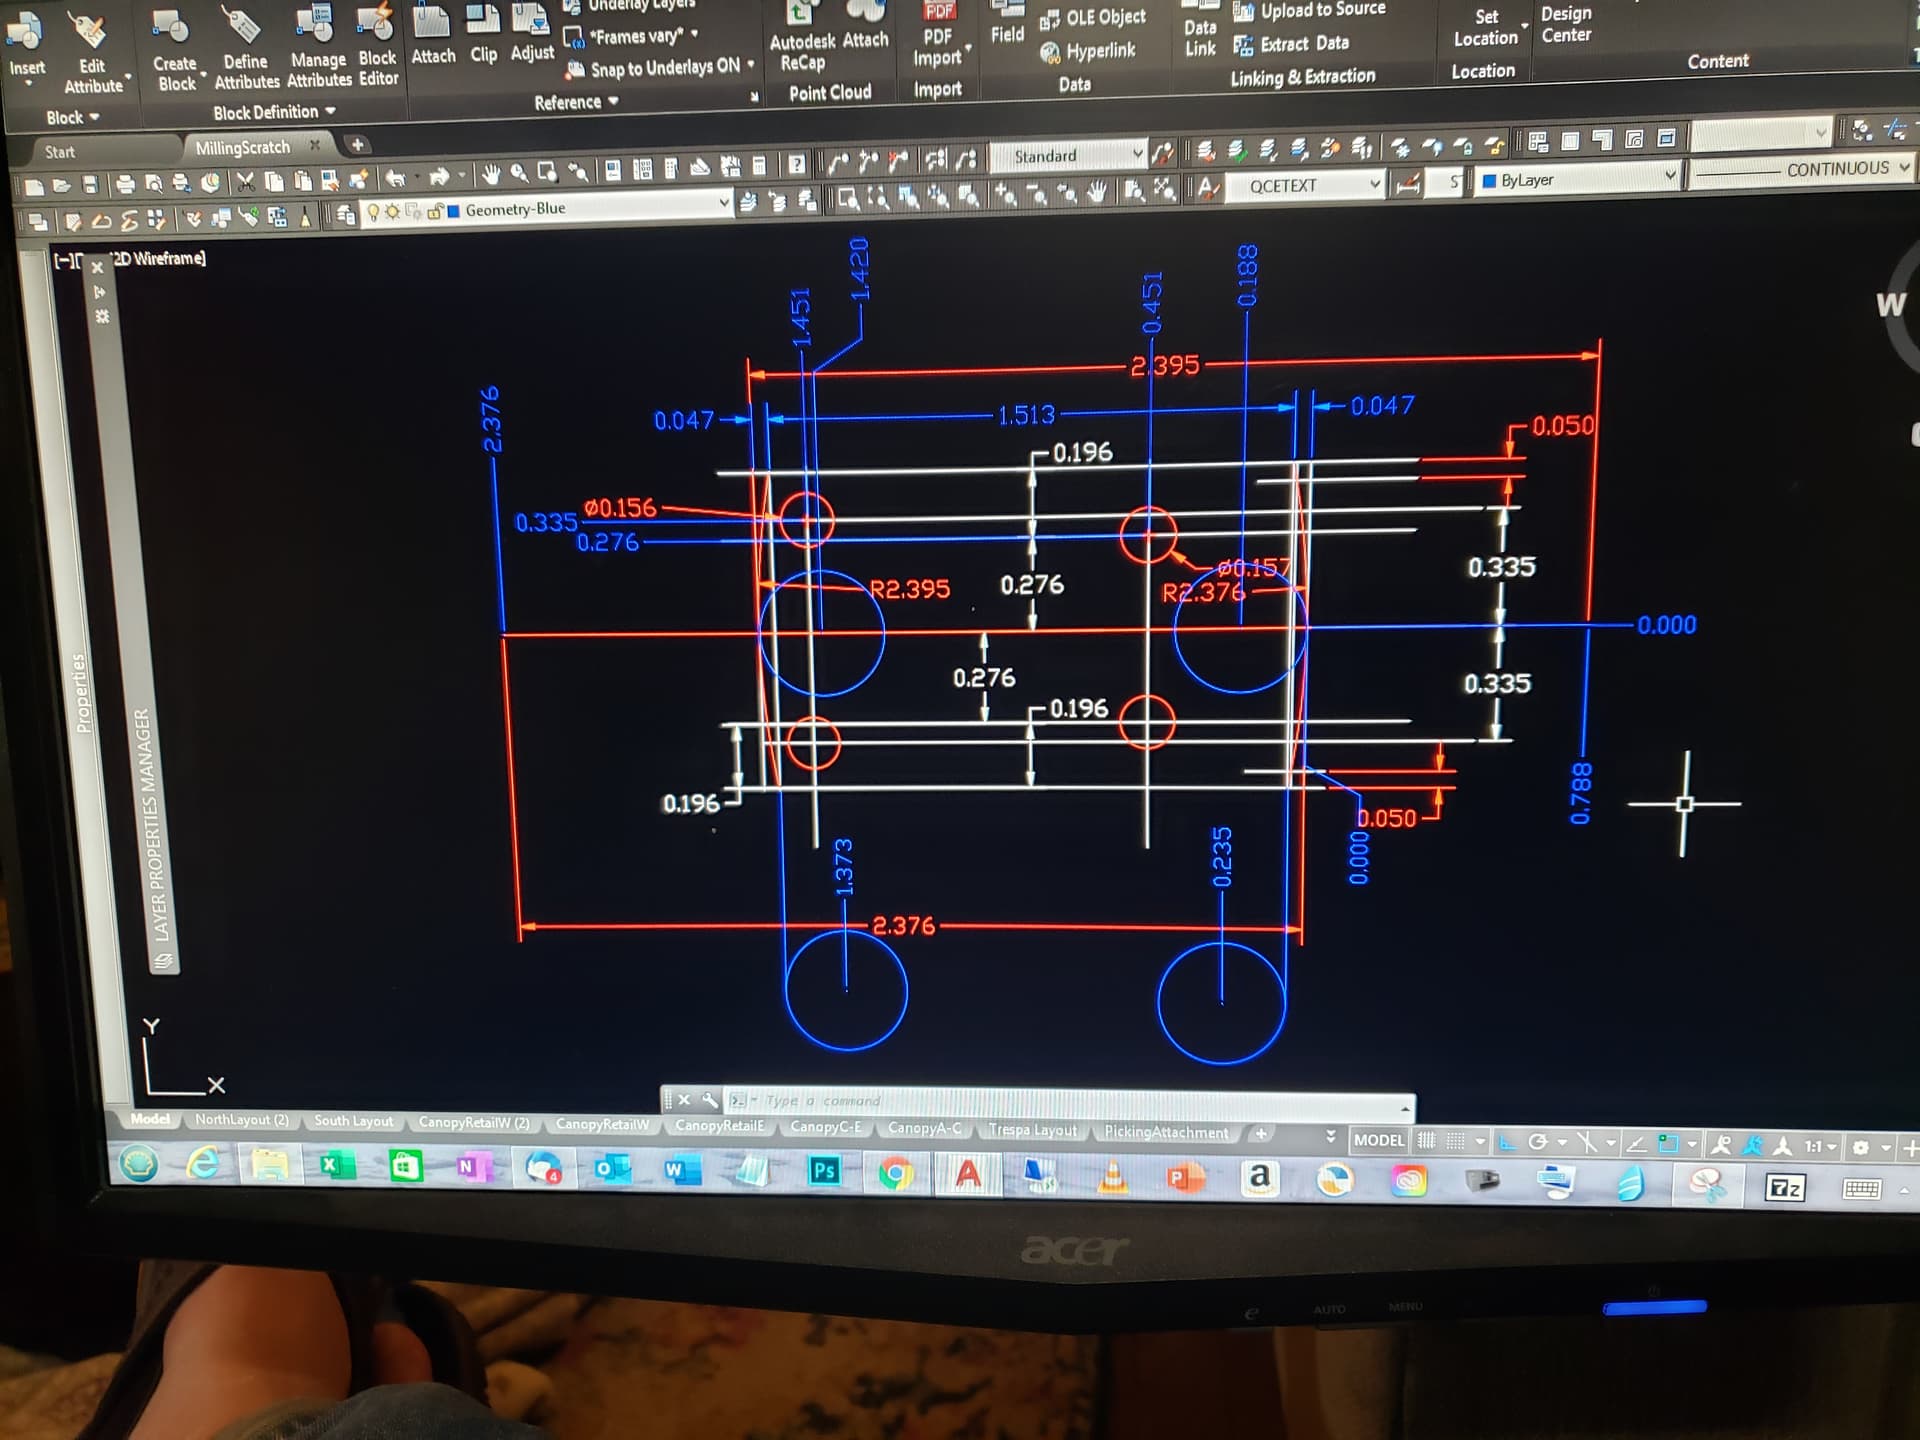Image resolution: width=1920 pixels, height=1440 pixels.
Task: Open the CONTINUOUS linetype dropdown
Action: (1903, 167)
